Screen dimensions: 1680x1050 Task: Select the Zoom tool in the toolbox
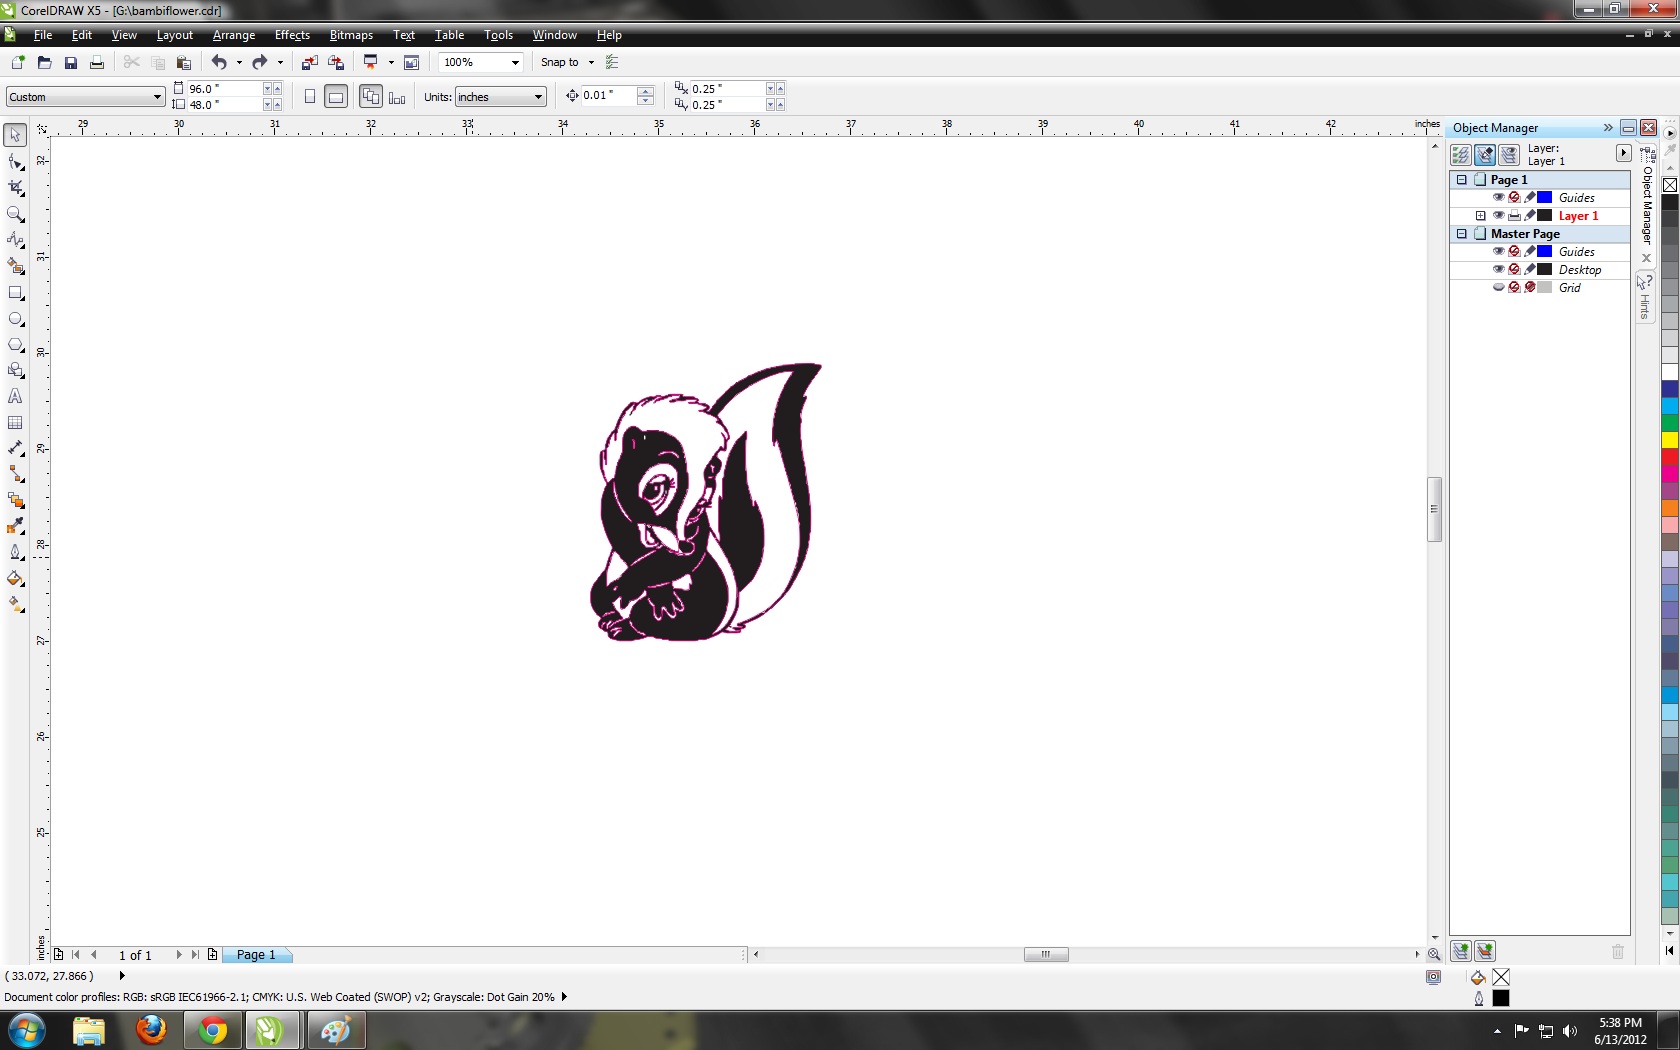15,214
